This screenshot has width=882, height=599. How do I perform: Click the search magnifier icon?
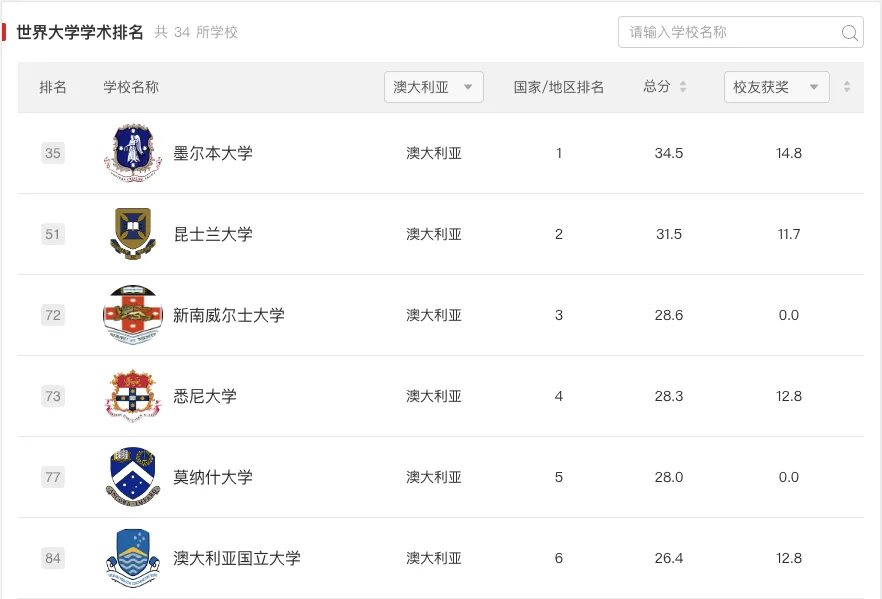[x=849, y=33]
